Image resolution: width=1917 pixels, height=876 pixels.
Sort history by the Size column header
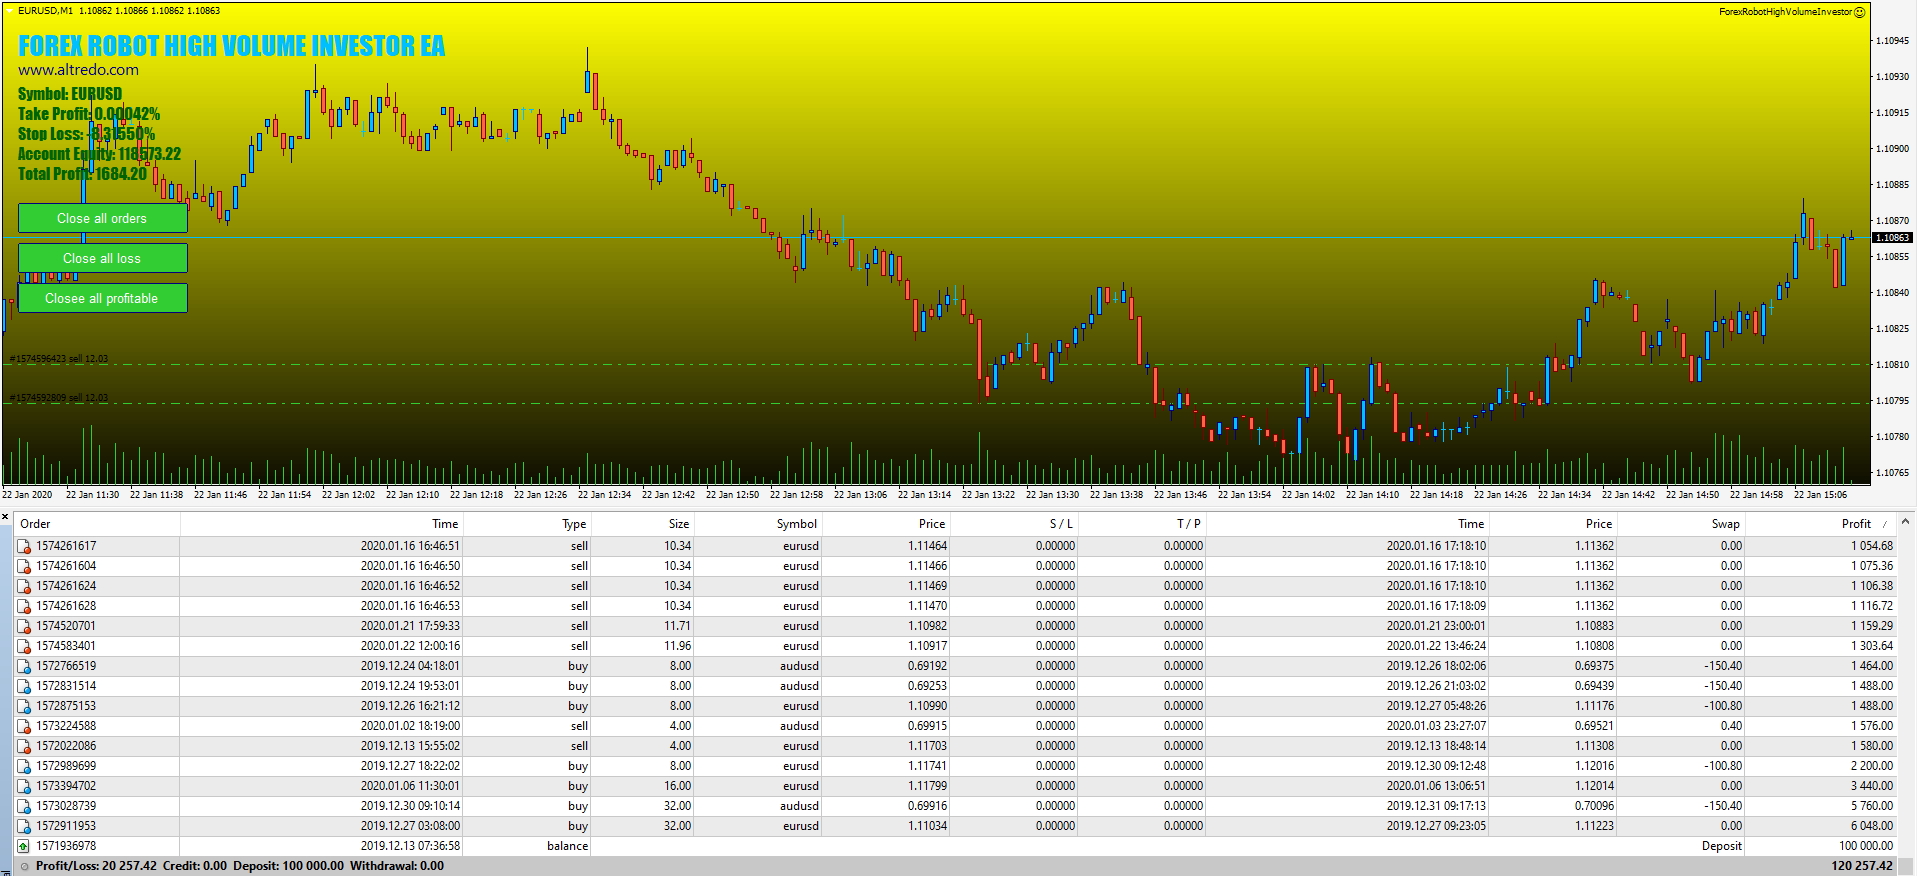point(679,524)
